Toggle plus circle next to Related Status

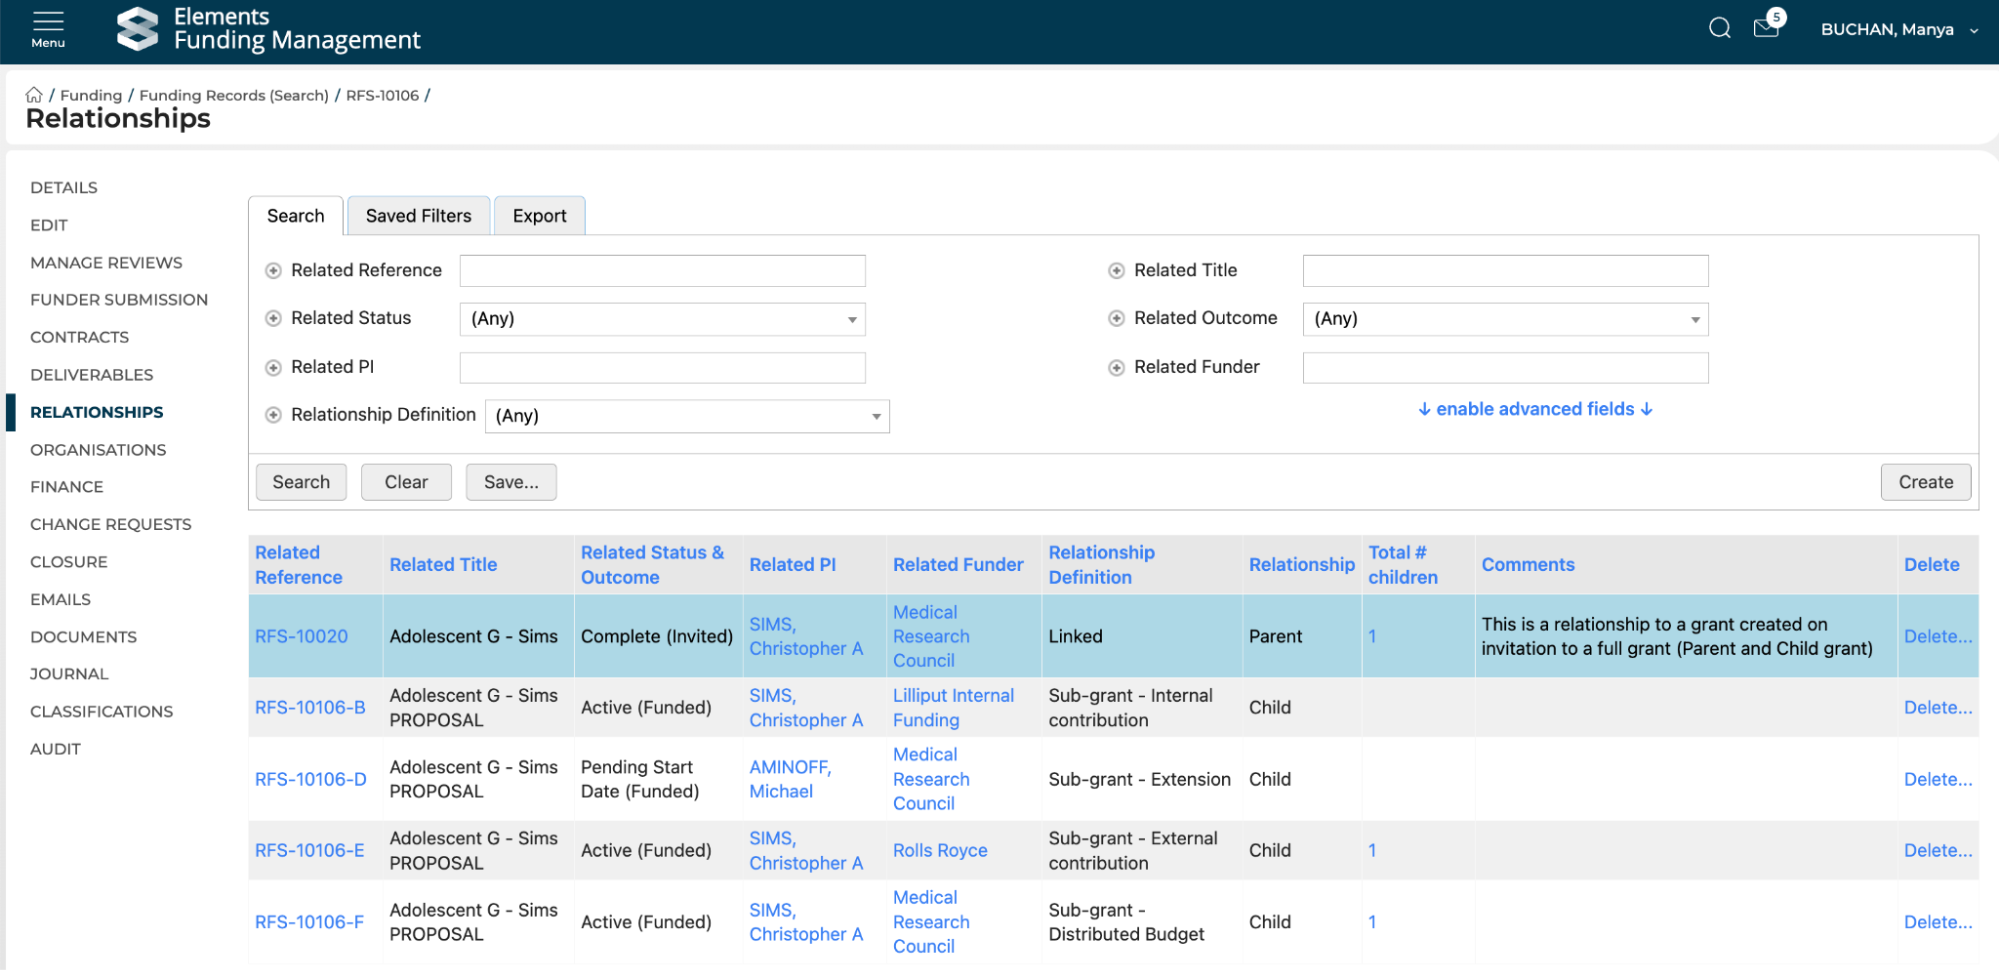[273, 319]
